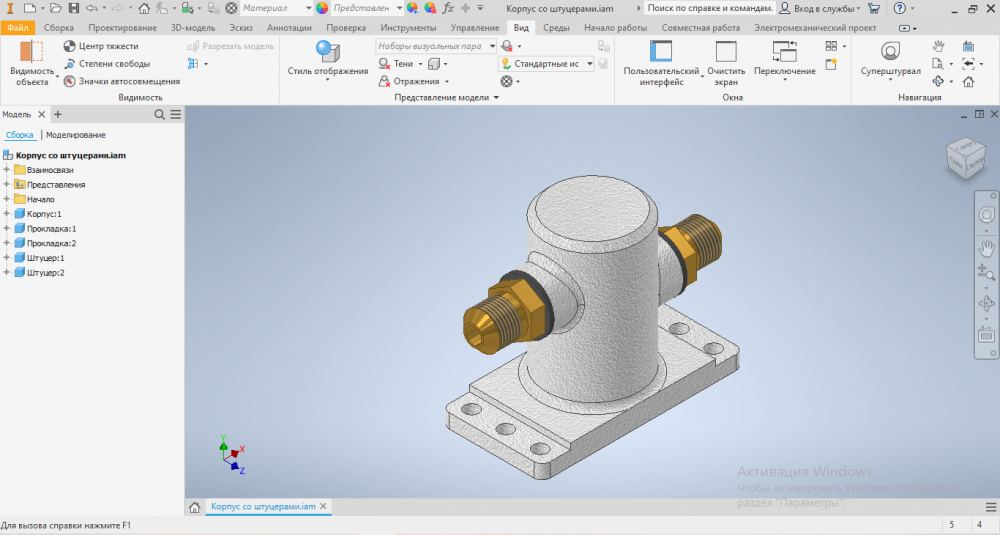
Task: Open the Стиль отображения sphere icon
Action: click(x=327, y=50)
